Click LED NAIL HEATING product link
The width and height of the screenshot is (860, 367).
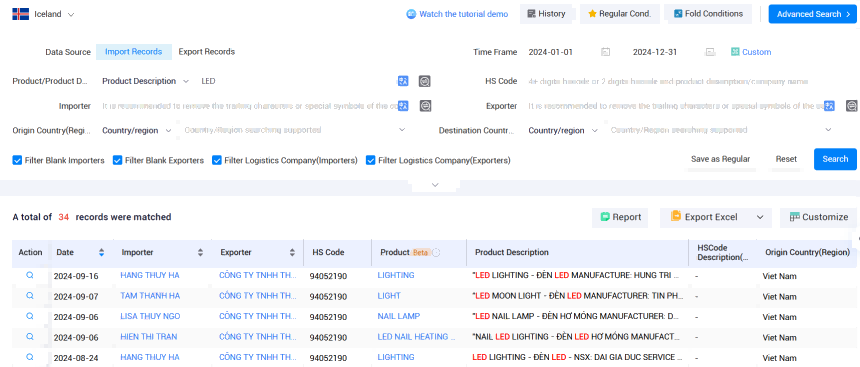(x=416, y=336)
